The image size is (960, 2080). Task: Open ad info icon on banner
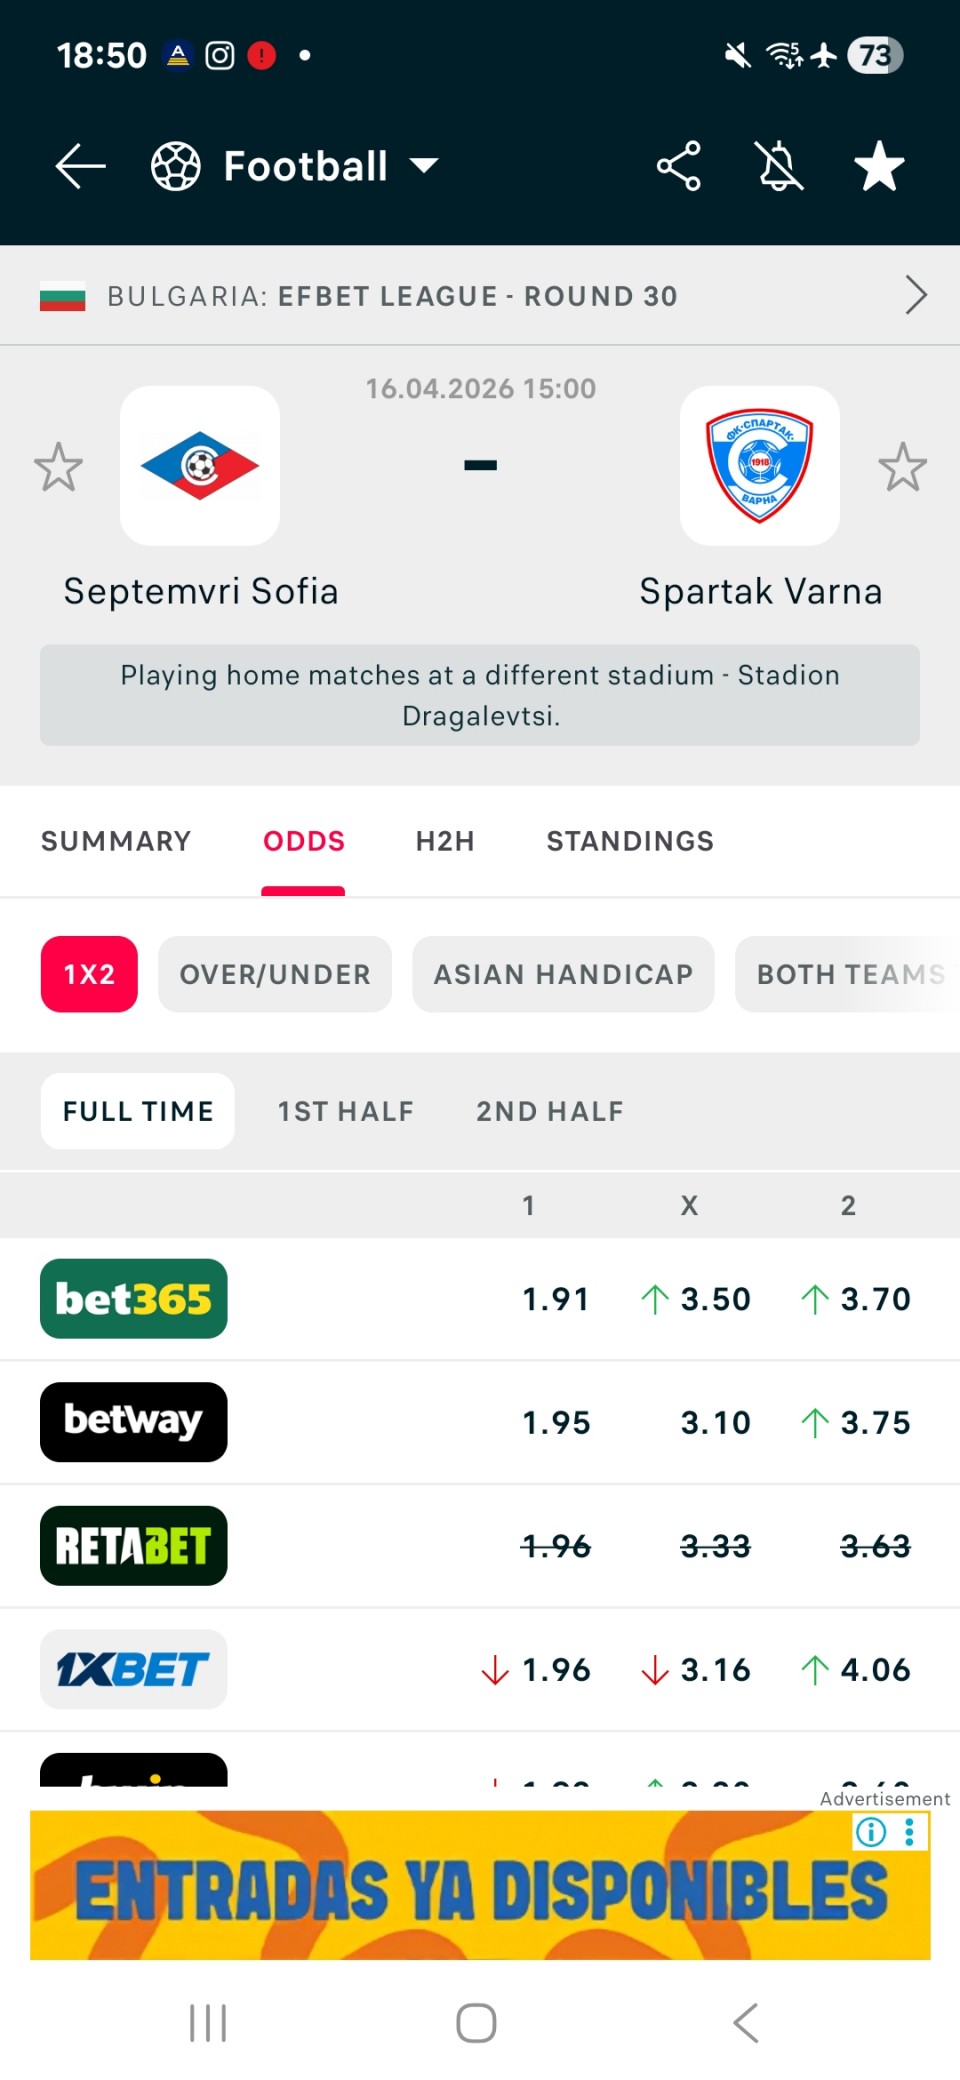click(x=871, y=1832)
